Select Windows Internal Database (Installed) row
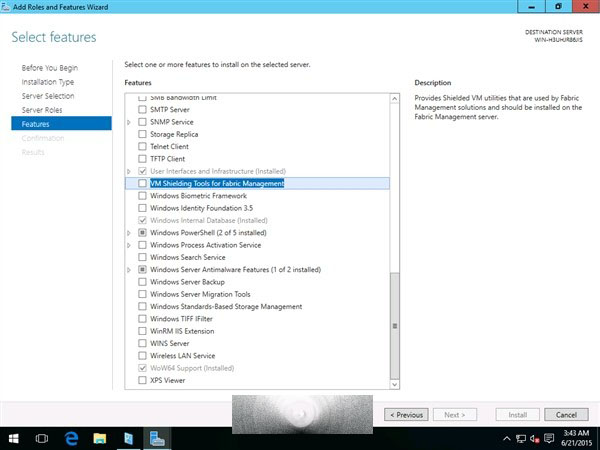Viewport: 600px width, 450px height. (257, 220)
